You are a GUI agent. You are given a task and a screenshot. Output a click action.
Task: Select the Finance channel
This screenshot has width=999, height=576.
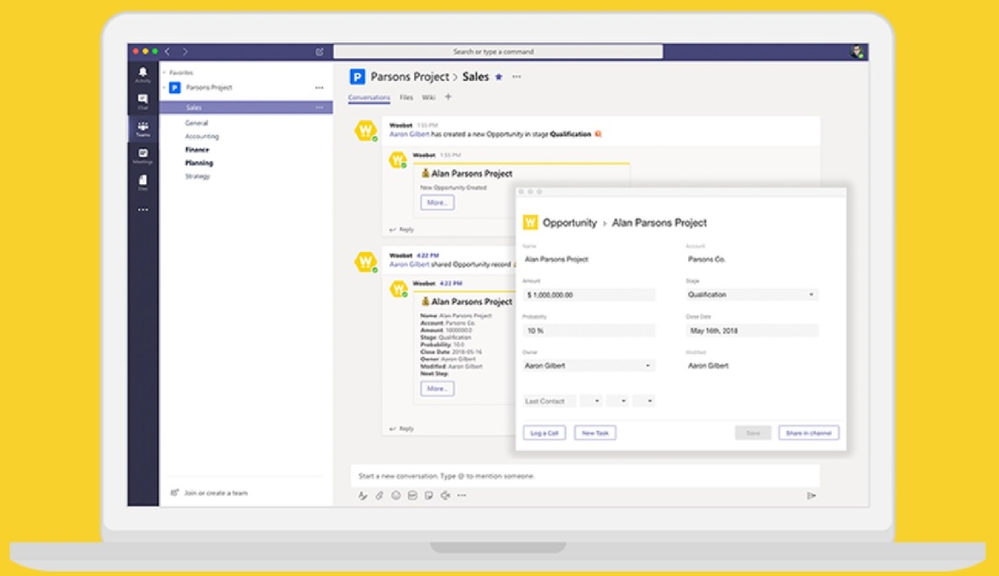pos(197,150)
